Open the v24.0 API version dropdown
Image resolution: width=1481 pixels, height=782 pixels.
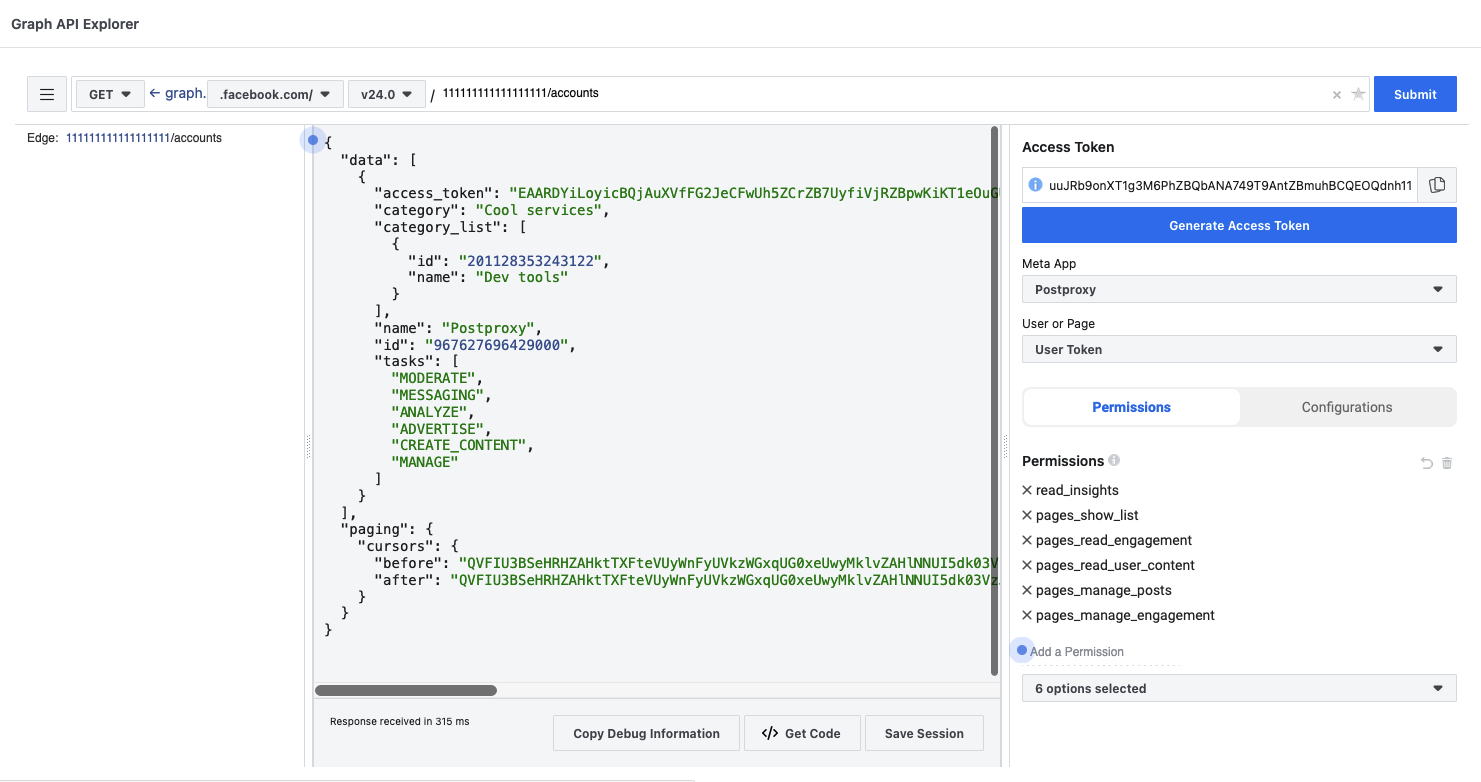coord(386,93)
